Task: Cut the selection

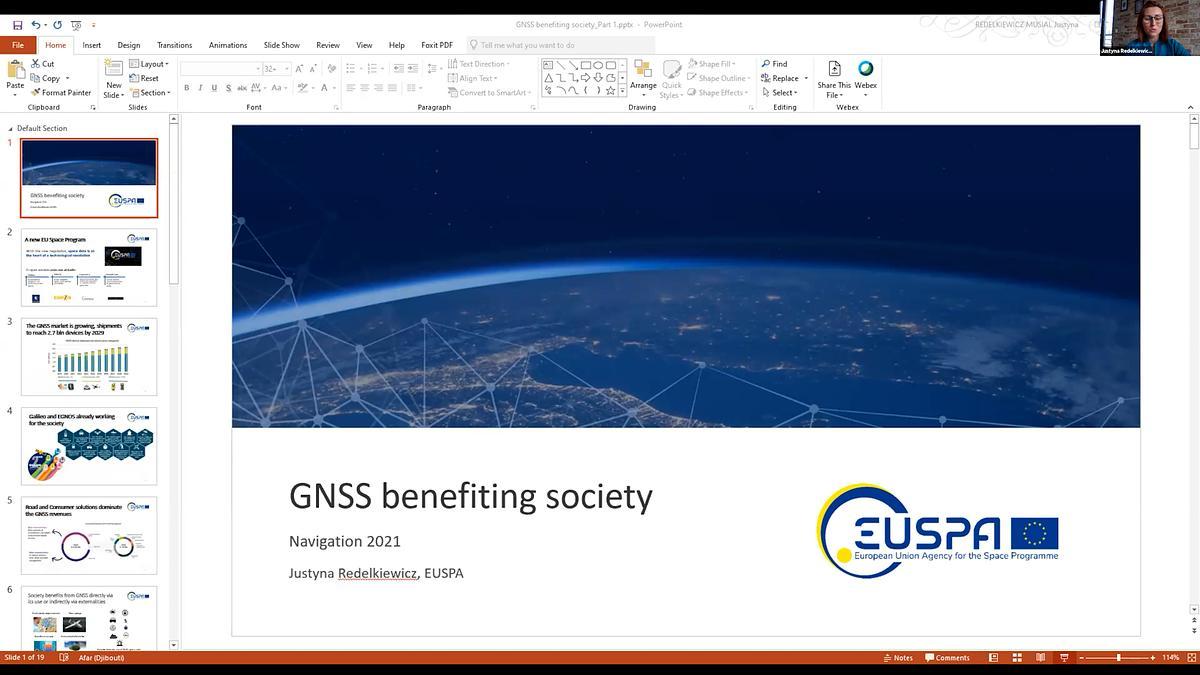Action: pyautogui.click(x=42, y=64)
